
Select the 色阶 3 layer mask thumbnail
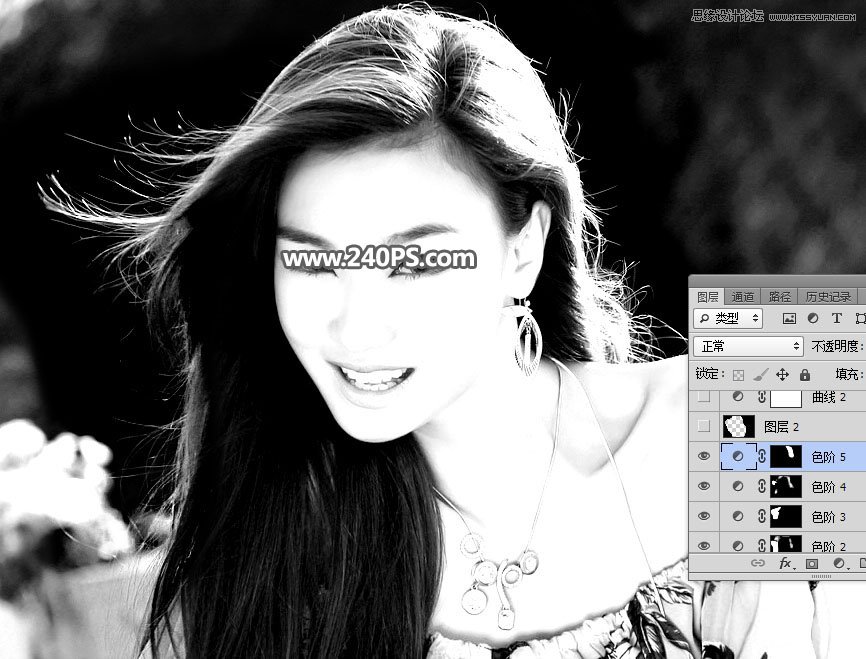pyautogui.click(x=786, y=516)
